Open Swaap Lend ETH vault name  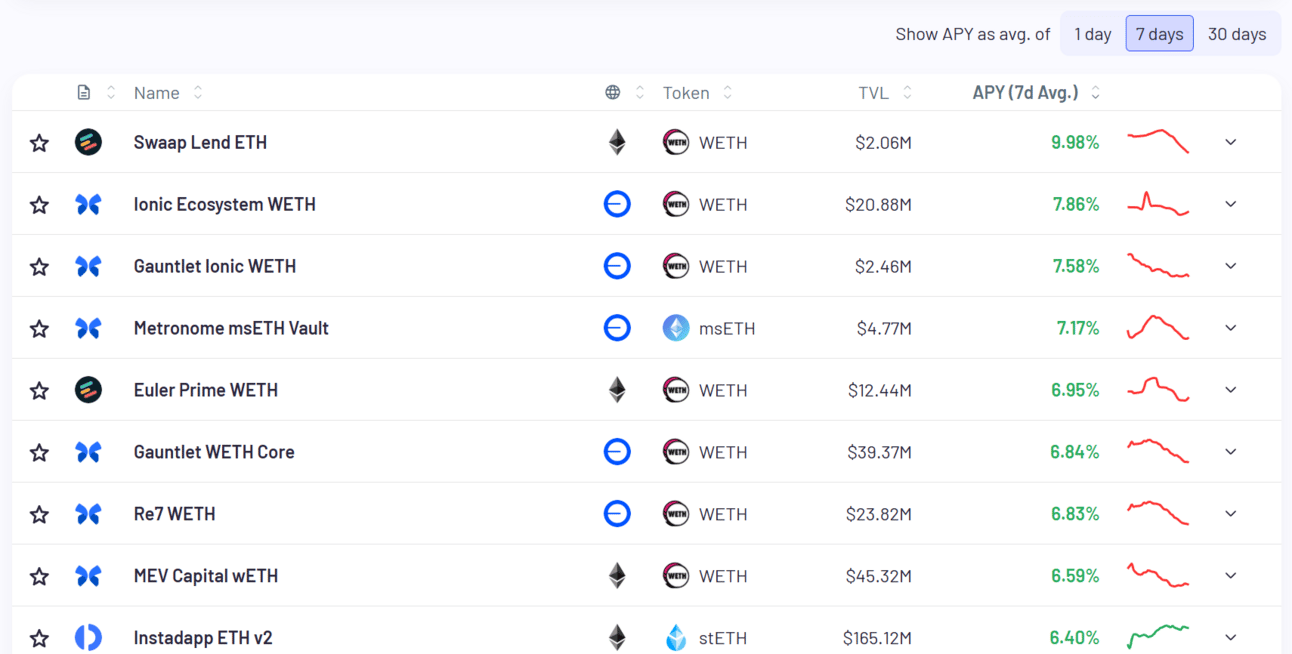pyautogui.click(x=200, y=142)
